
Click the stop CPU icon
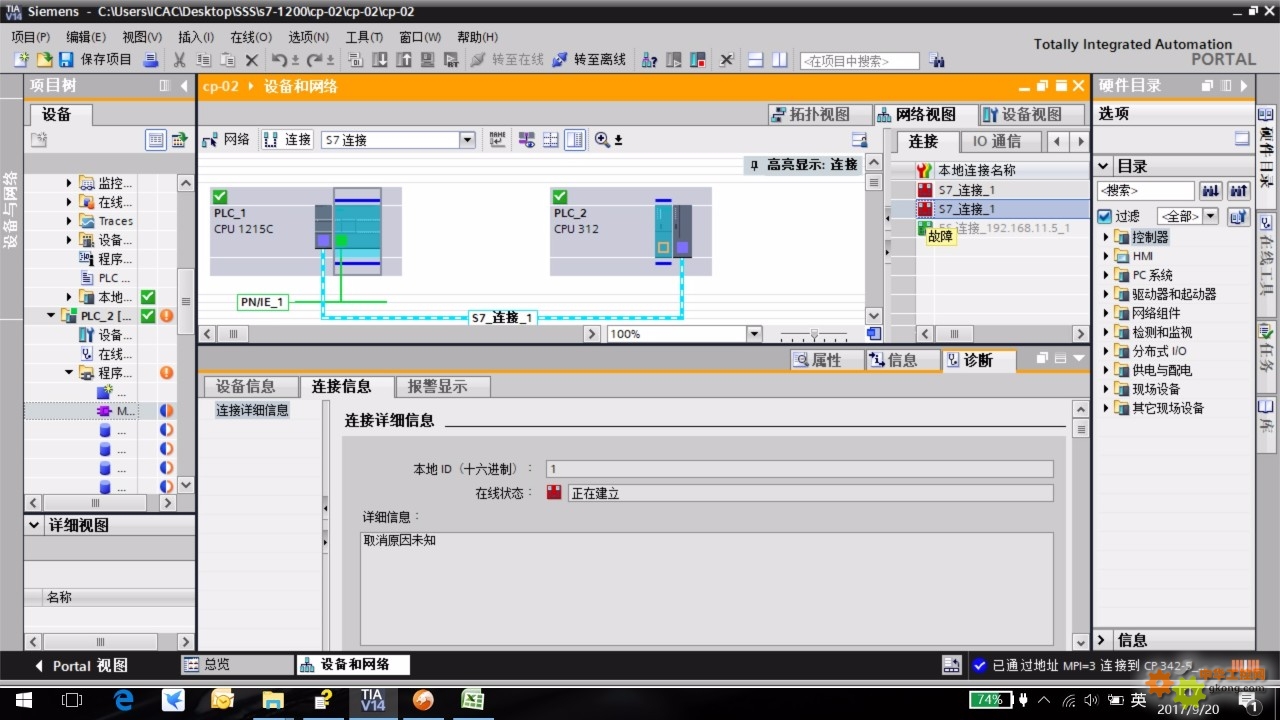tap(698, 60)
